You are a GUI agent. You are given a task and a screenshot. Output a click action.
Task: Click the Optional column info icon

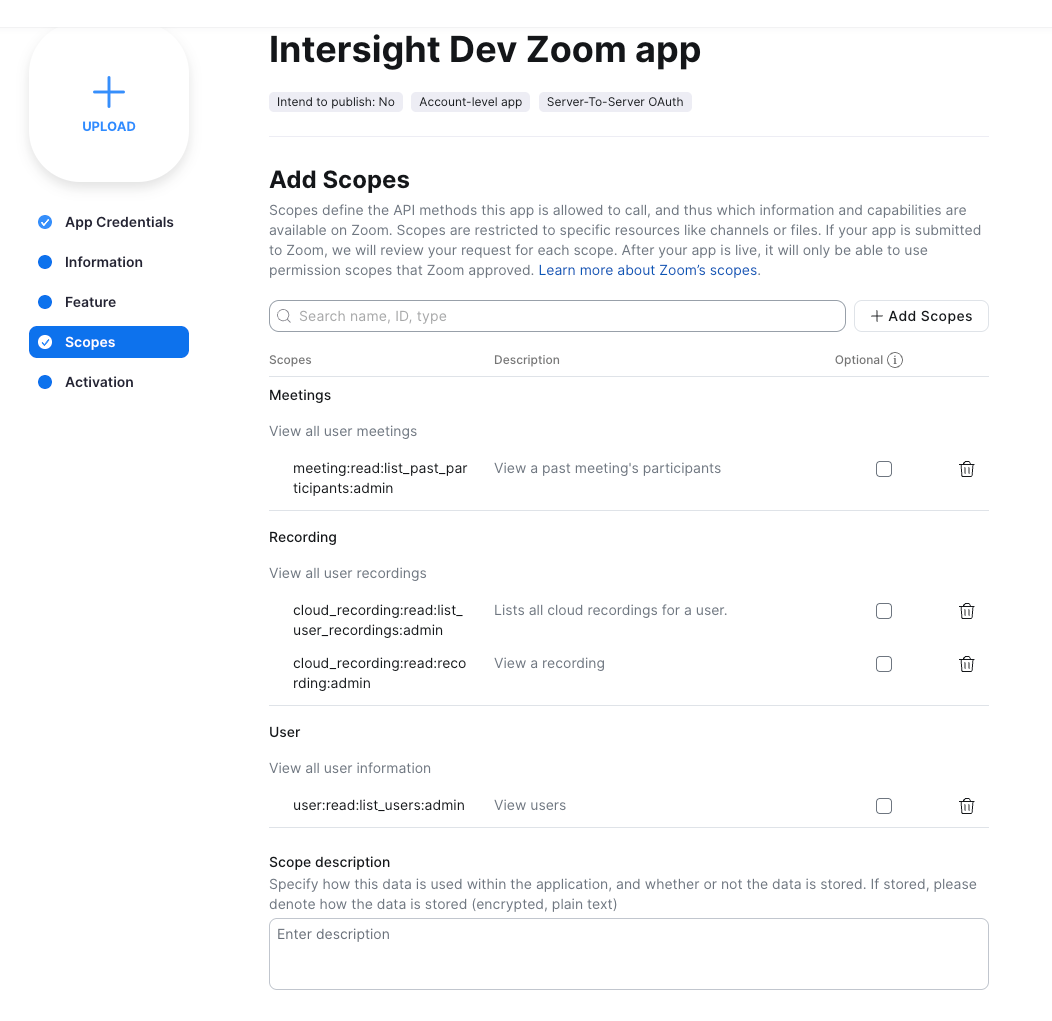(895, 360)
